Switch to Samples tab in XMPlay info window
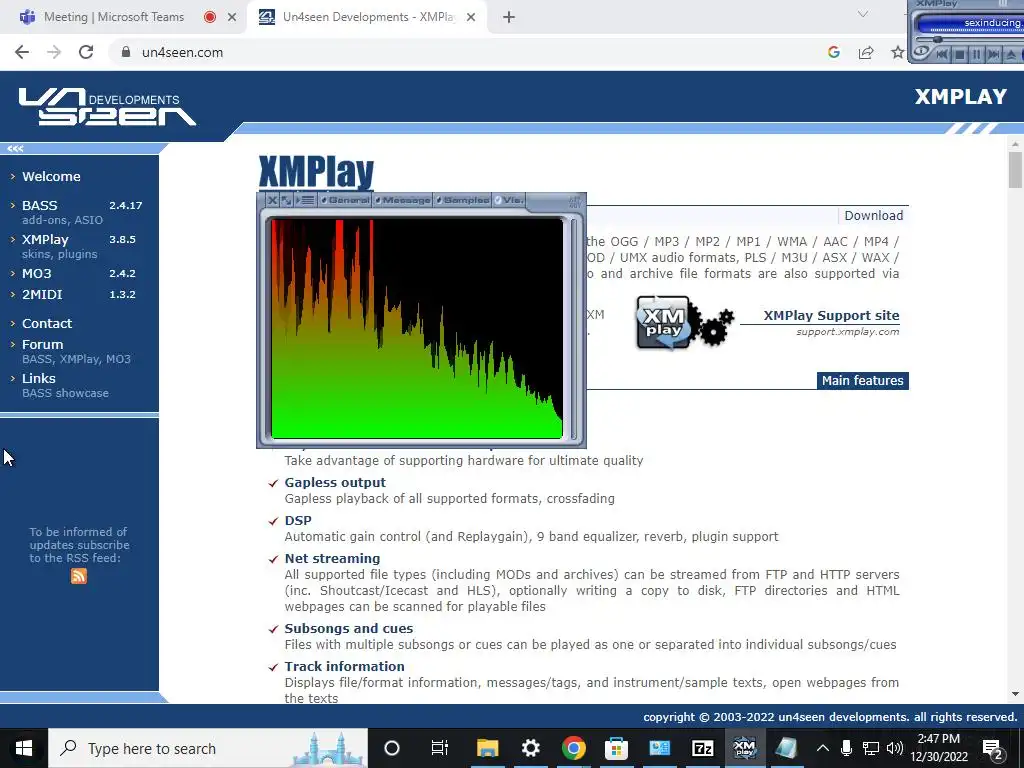 point(462,200)
